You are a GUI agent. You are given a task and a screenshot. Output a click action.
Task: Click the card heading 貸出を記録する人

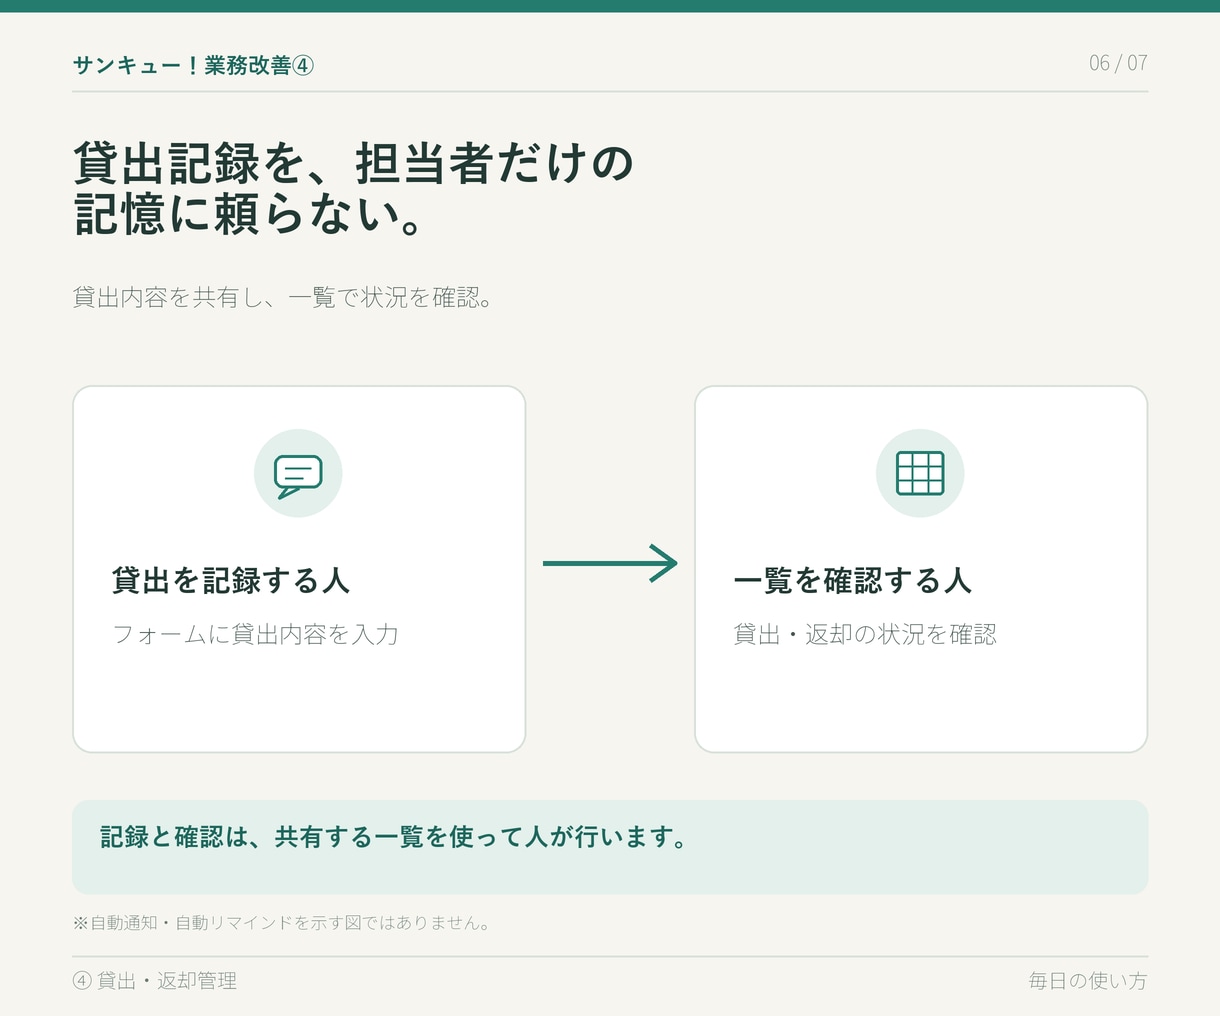pos(231,580)
